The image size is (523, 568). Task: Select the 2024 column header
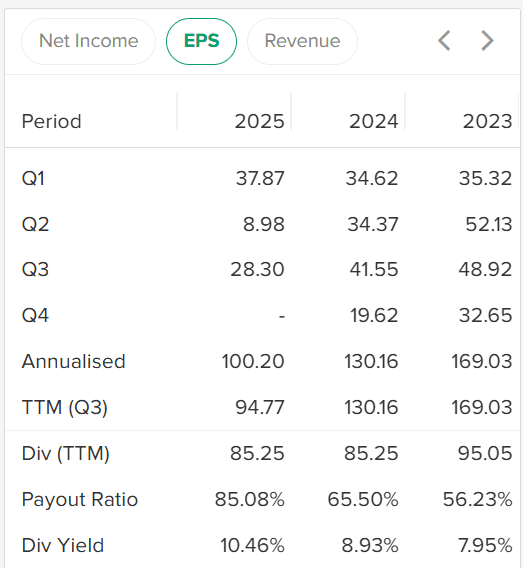[373, 121]
